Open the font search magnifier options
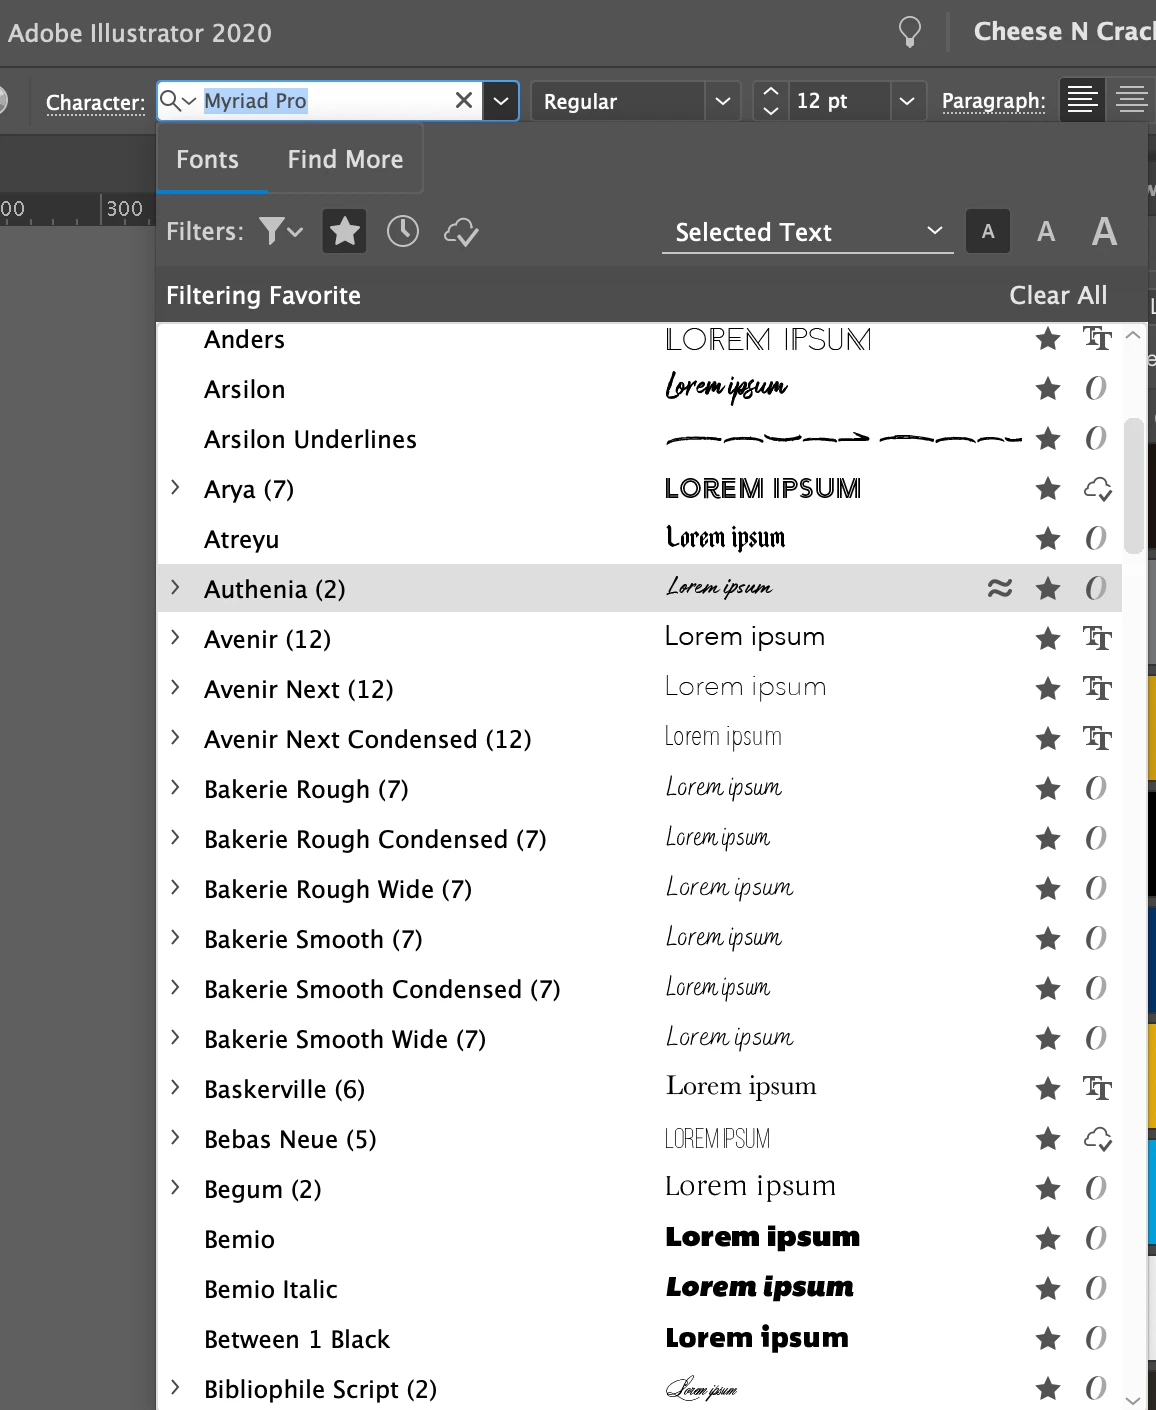Screen dimensions: 1156x1410 178,101
